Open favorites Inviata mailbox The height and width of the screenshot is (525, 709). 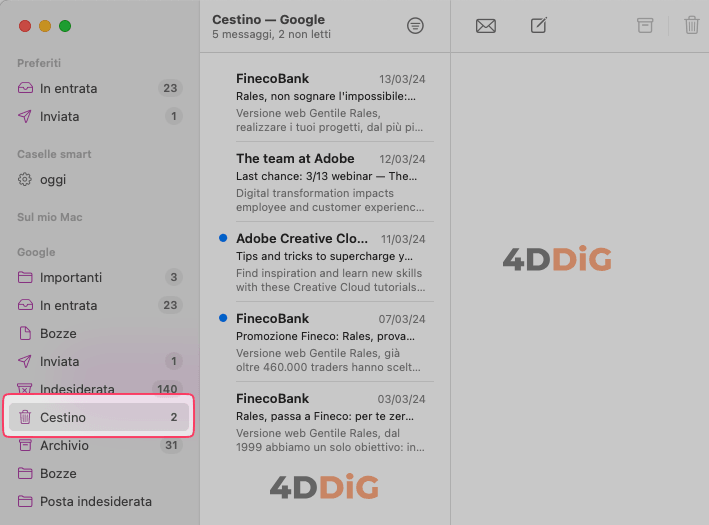tap(100, 116)
